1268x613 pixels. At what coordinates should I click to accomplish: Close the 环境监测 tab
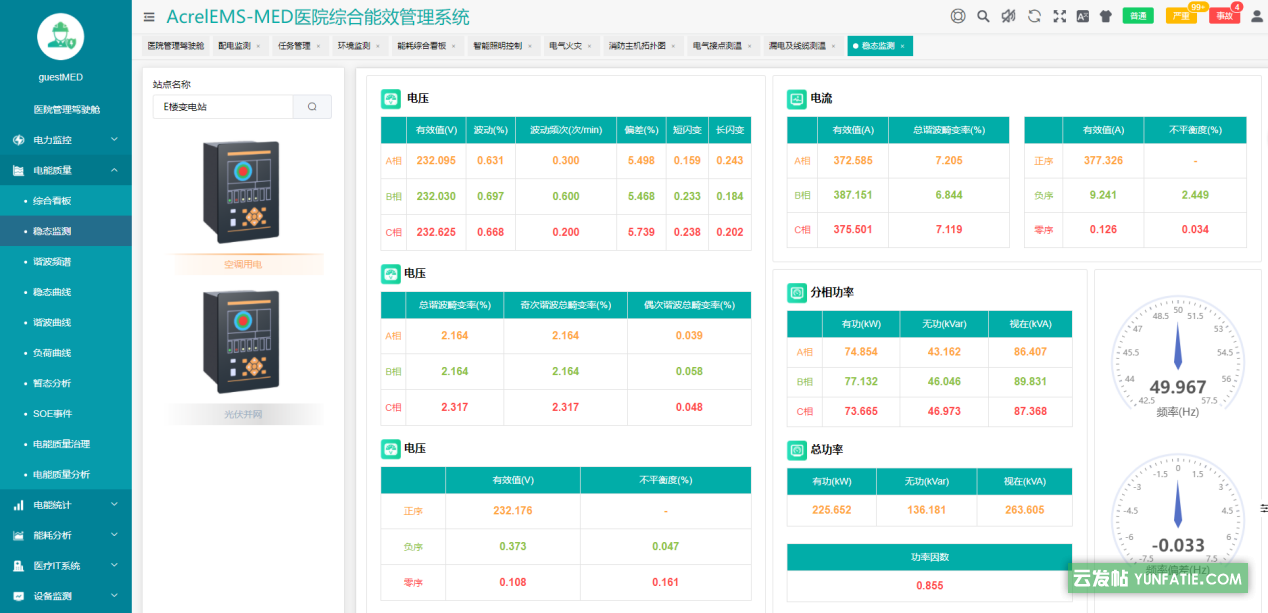pyautogui.click(x=378, y=46)
